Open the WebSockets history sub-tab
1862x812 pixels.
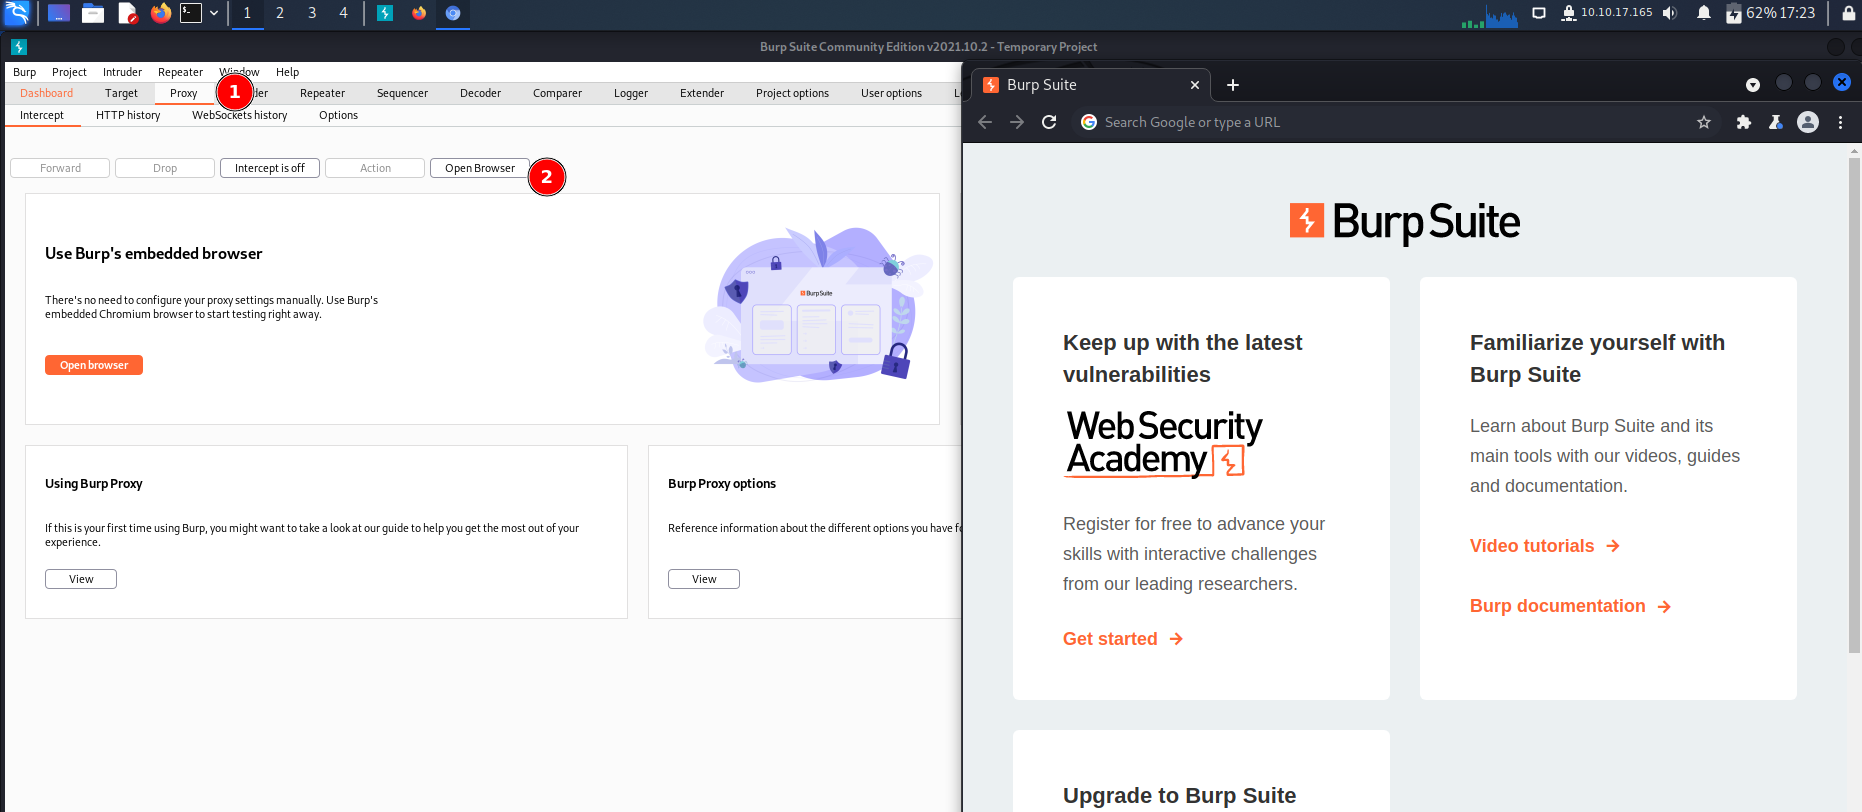coord(239,115)
